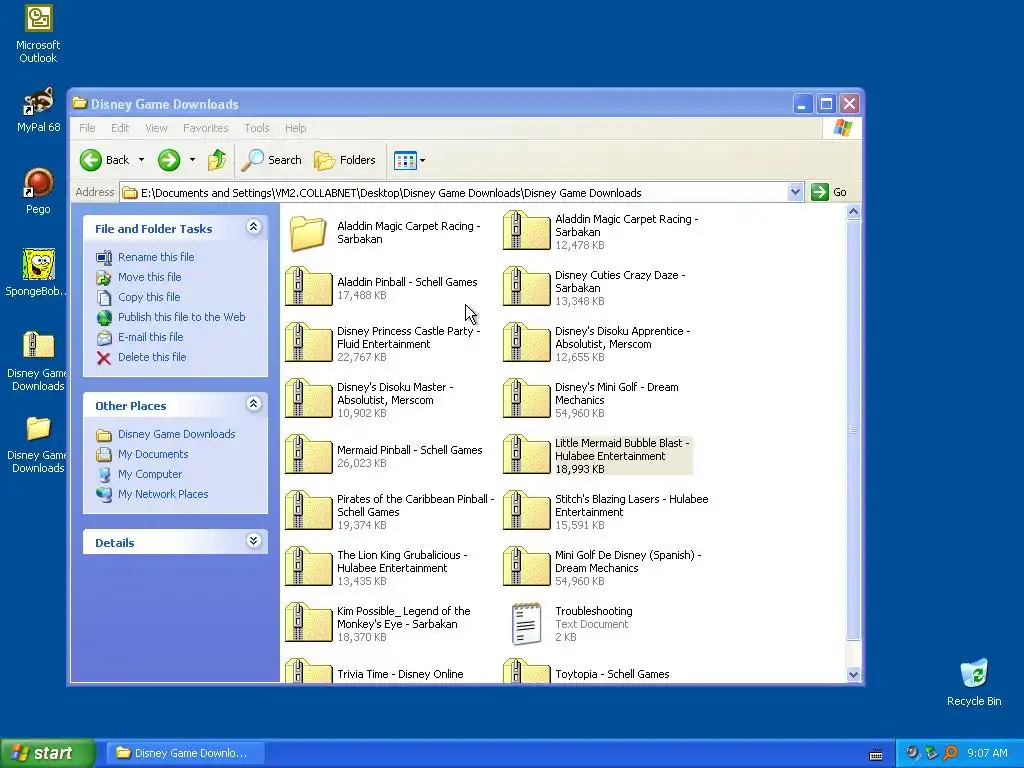The image size is (1024, 768).
Task: Click the green Forward arrow button
Action: click(169, 160)
